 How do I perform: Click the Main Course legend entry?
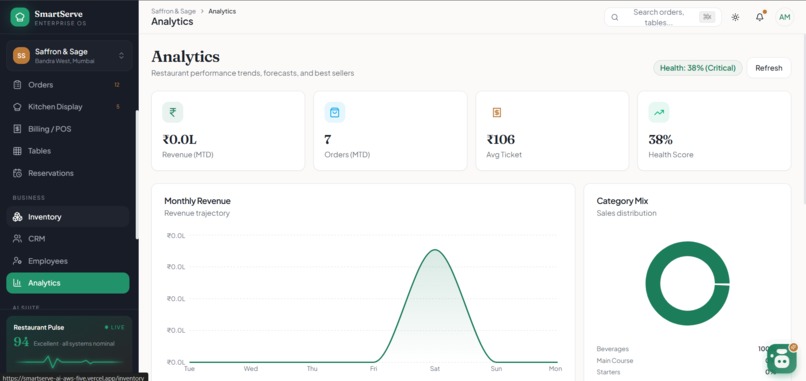pos(615,361)
